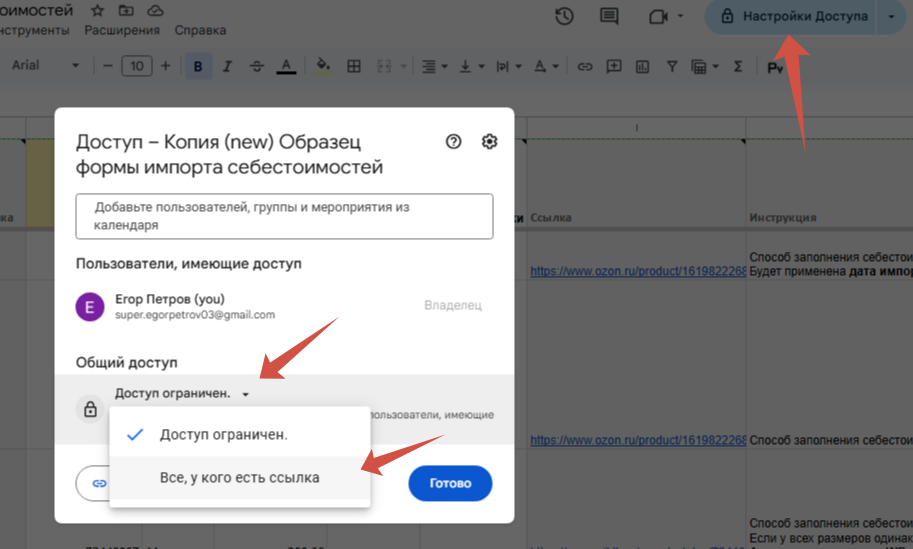
Task: Click the Владелец role label
Action: [x=452, y=305]
